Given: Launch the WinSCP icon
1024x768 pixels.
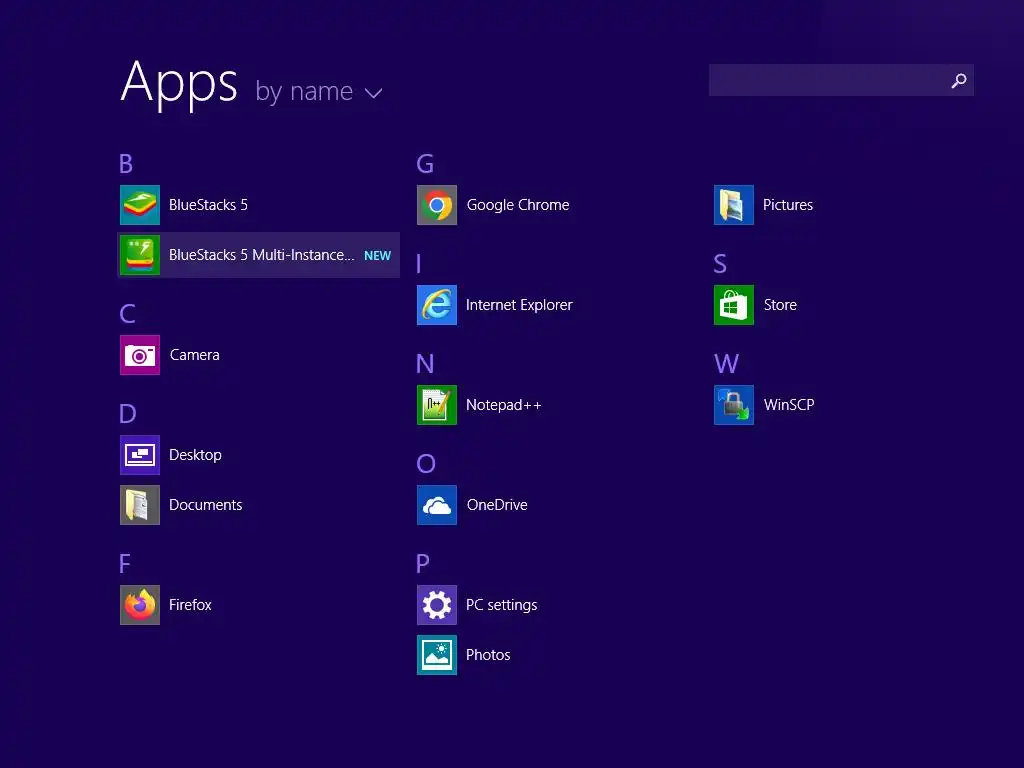Looking at the screenshot, I should click(x=734, y=405).
